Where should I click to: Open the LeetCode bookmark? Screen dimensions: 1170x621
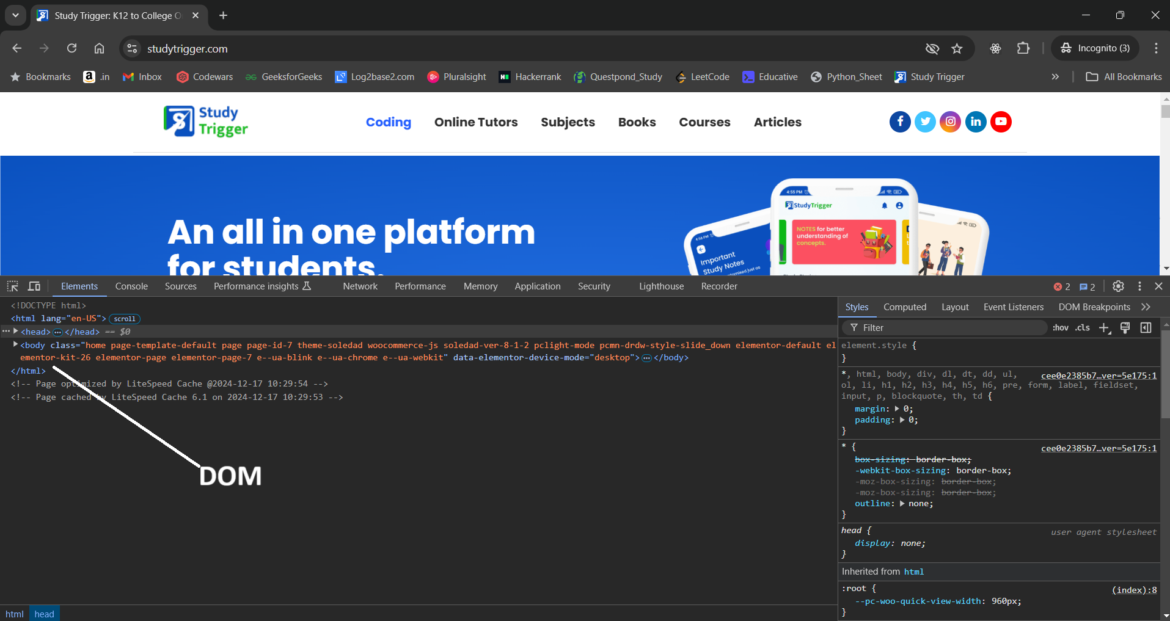click(702, 77)
